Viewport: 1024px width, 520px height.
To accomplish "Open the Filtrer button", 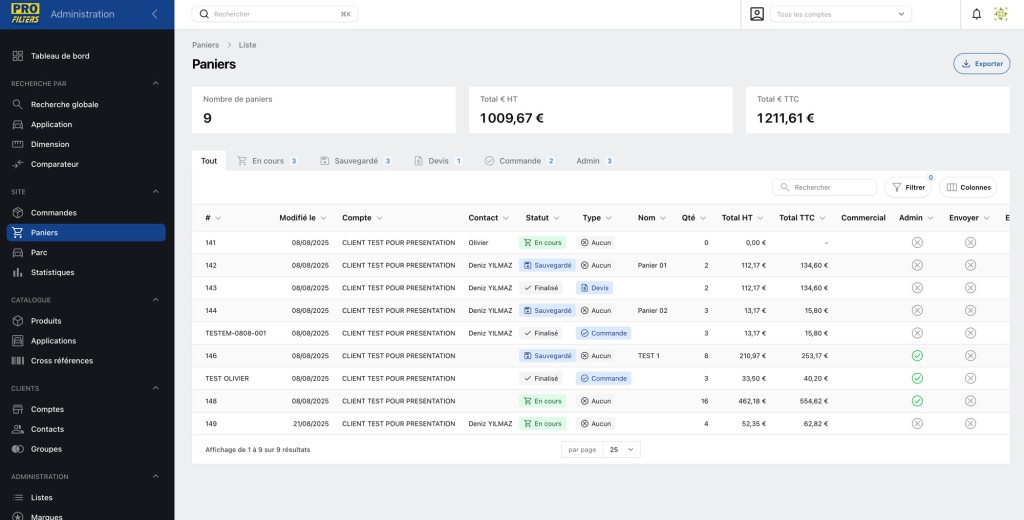I will coord(908,187).
